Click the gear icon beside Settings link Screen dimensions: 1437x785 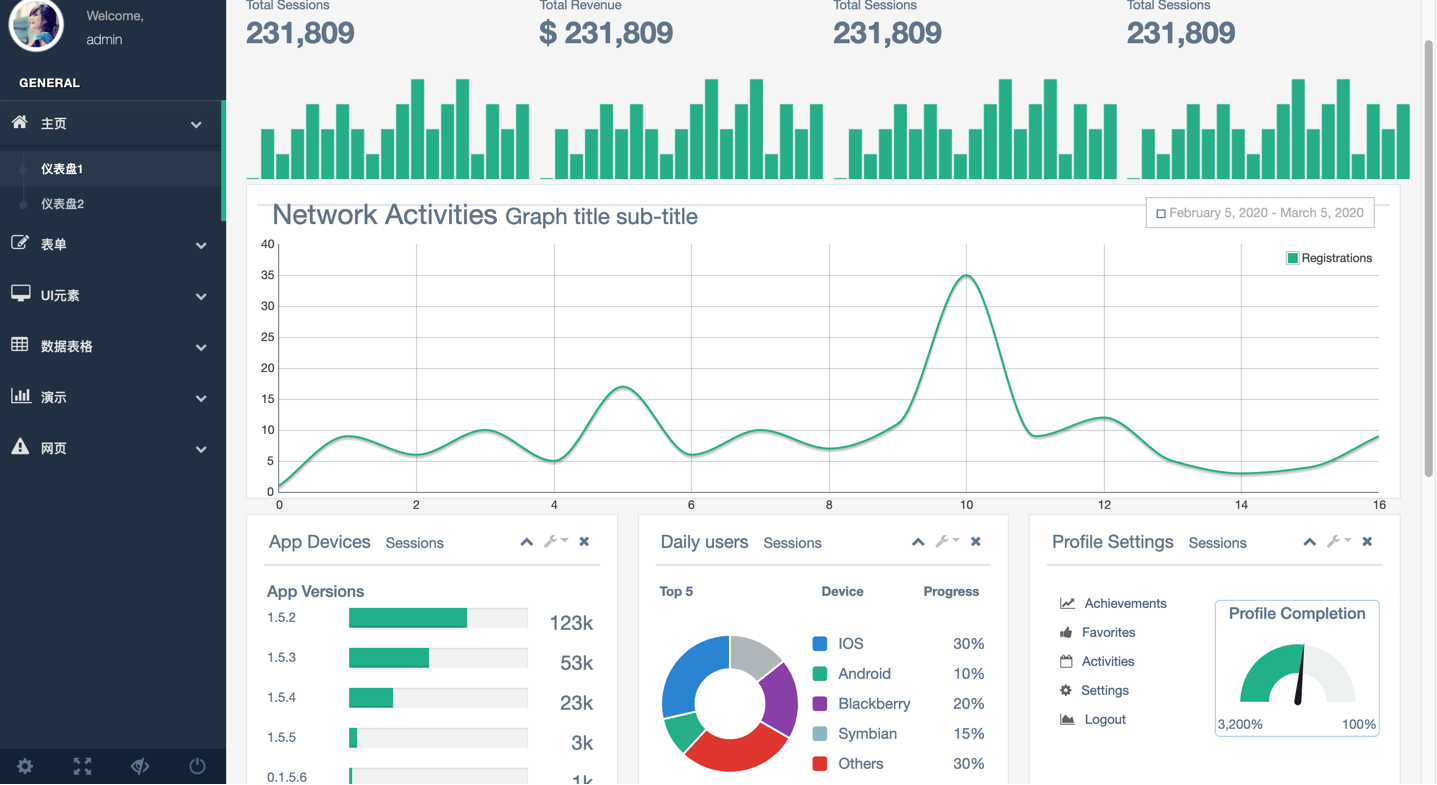pos(1066,691)
